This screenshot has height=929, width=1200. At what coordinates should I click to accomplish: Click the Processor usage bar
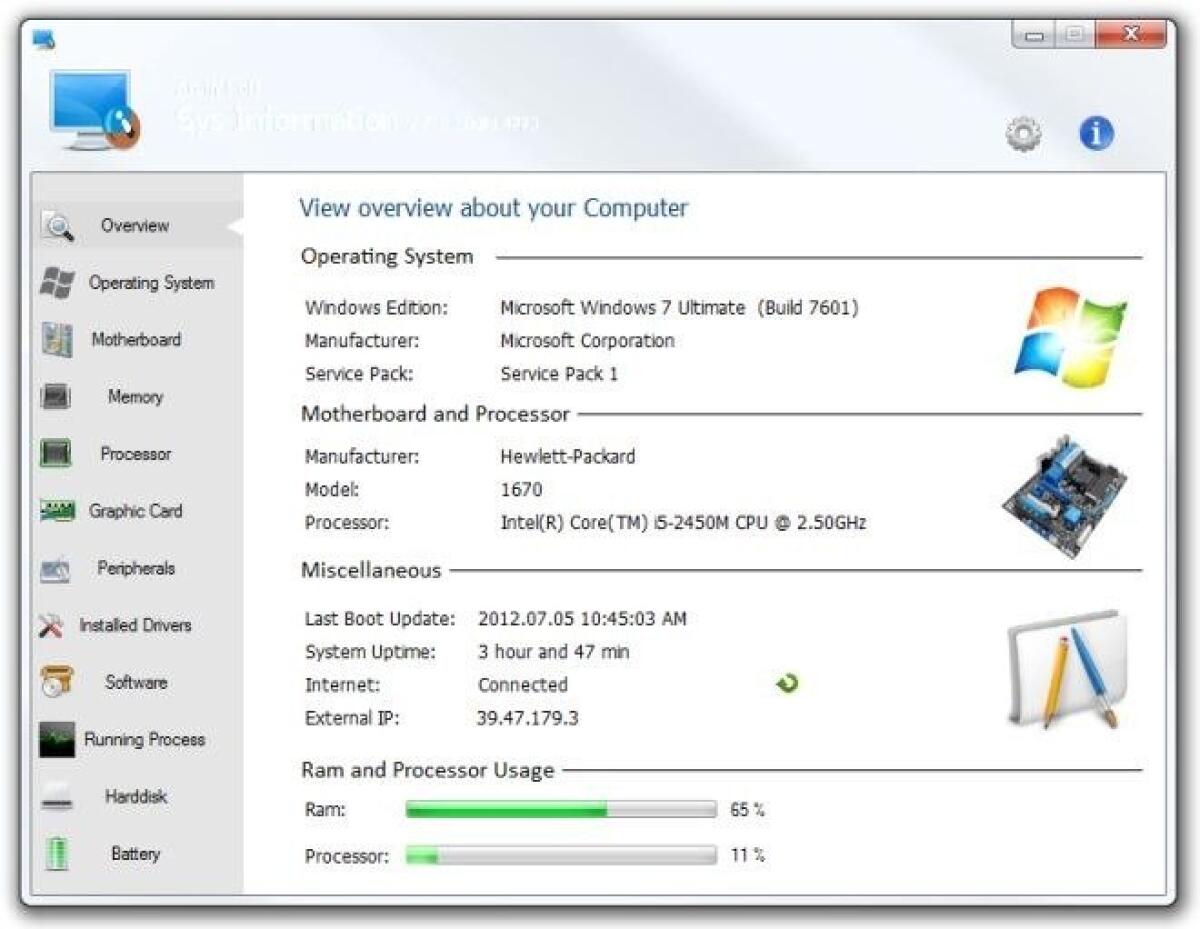click(558, 856)
